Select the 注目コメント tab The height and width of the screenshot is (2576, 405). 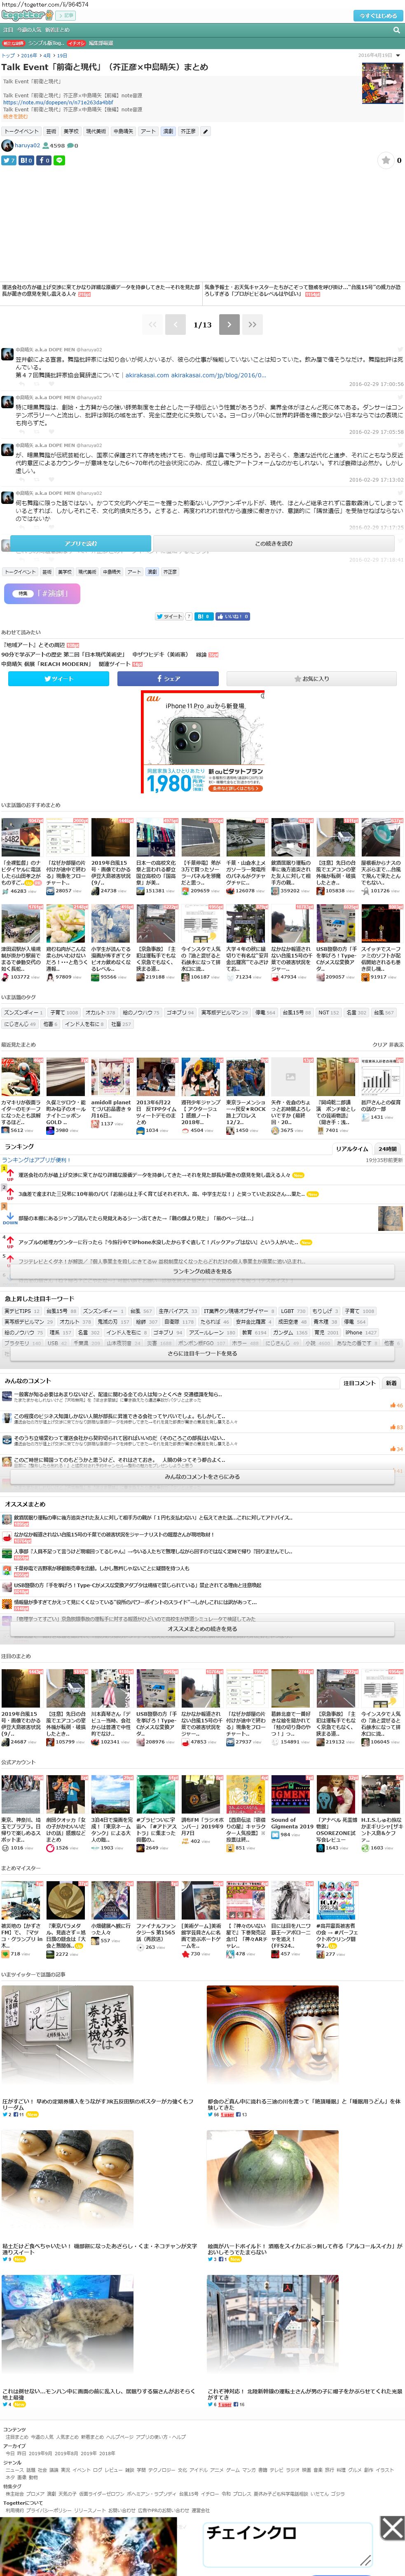click(x=359, y=1383)
